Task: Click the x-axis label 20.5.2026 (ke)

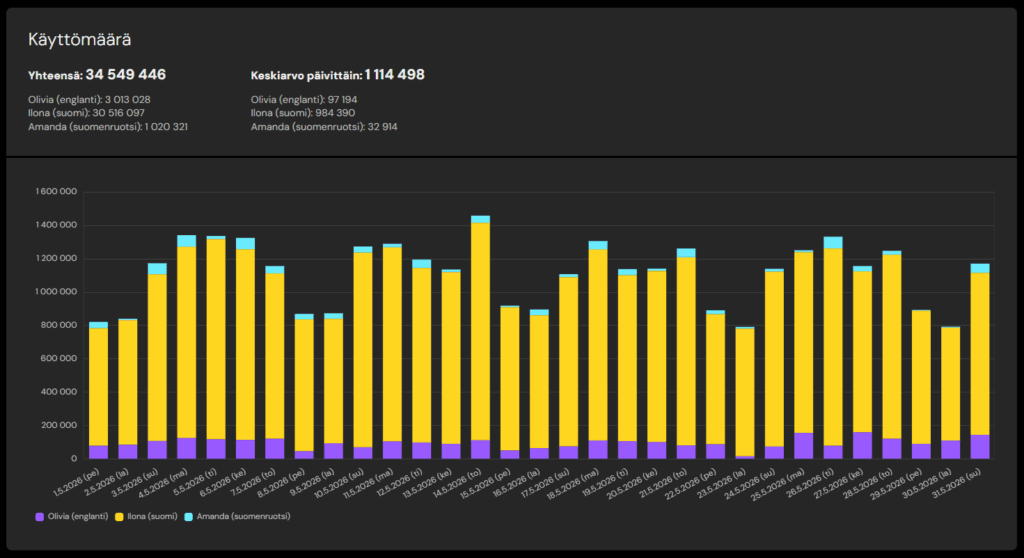Action: click(633, 484)
